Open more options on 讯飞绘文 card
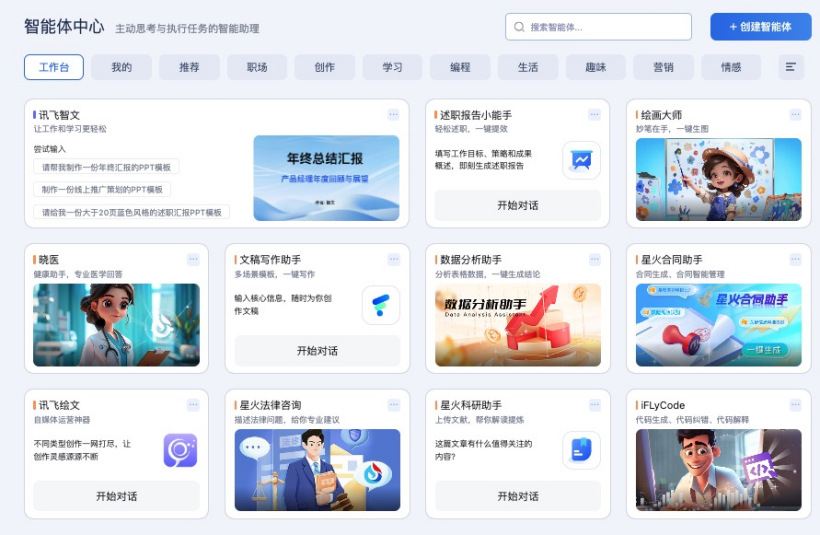Viewport: 820px width, 535px height. pyautogui.click(x=193, y=404)
